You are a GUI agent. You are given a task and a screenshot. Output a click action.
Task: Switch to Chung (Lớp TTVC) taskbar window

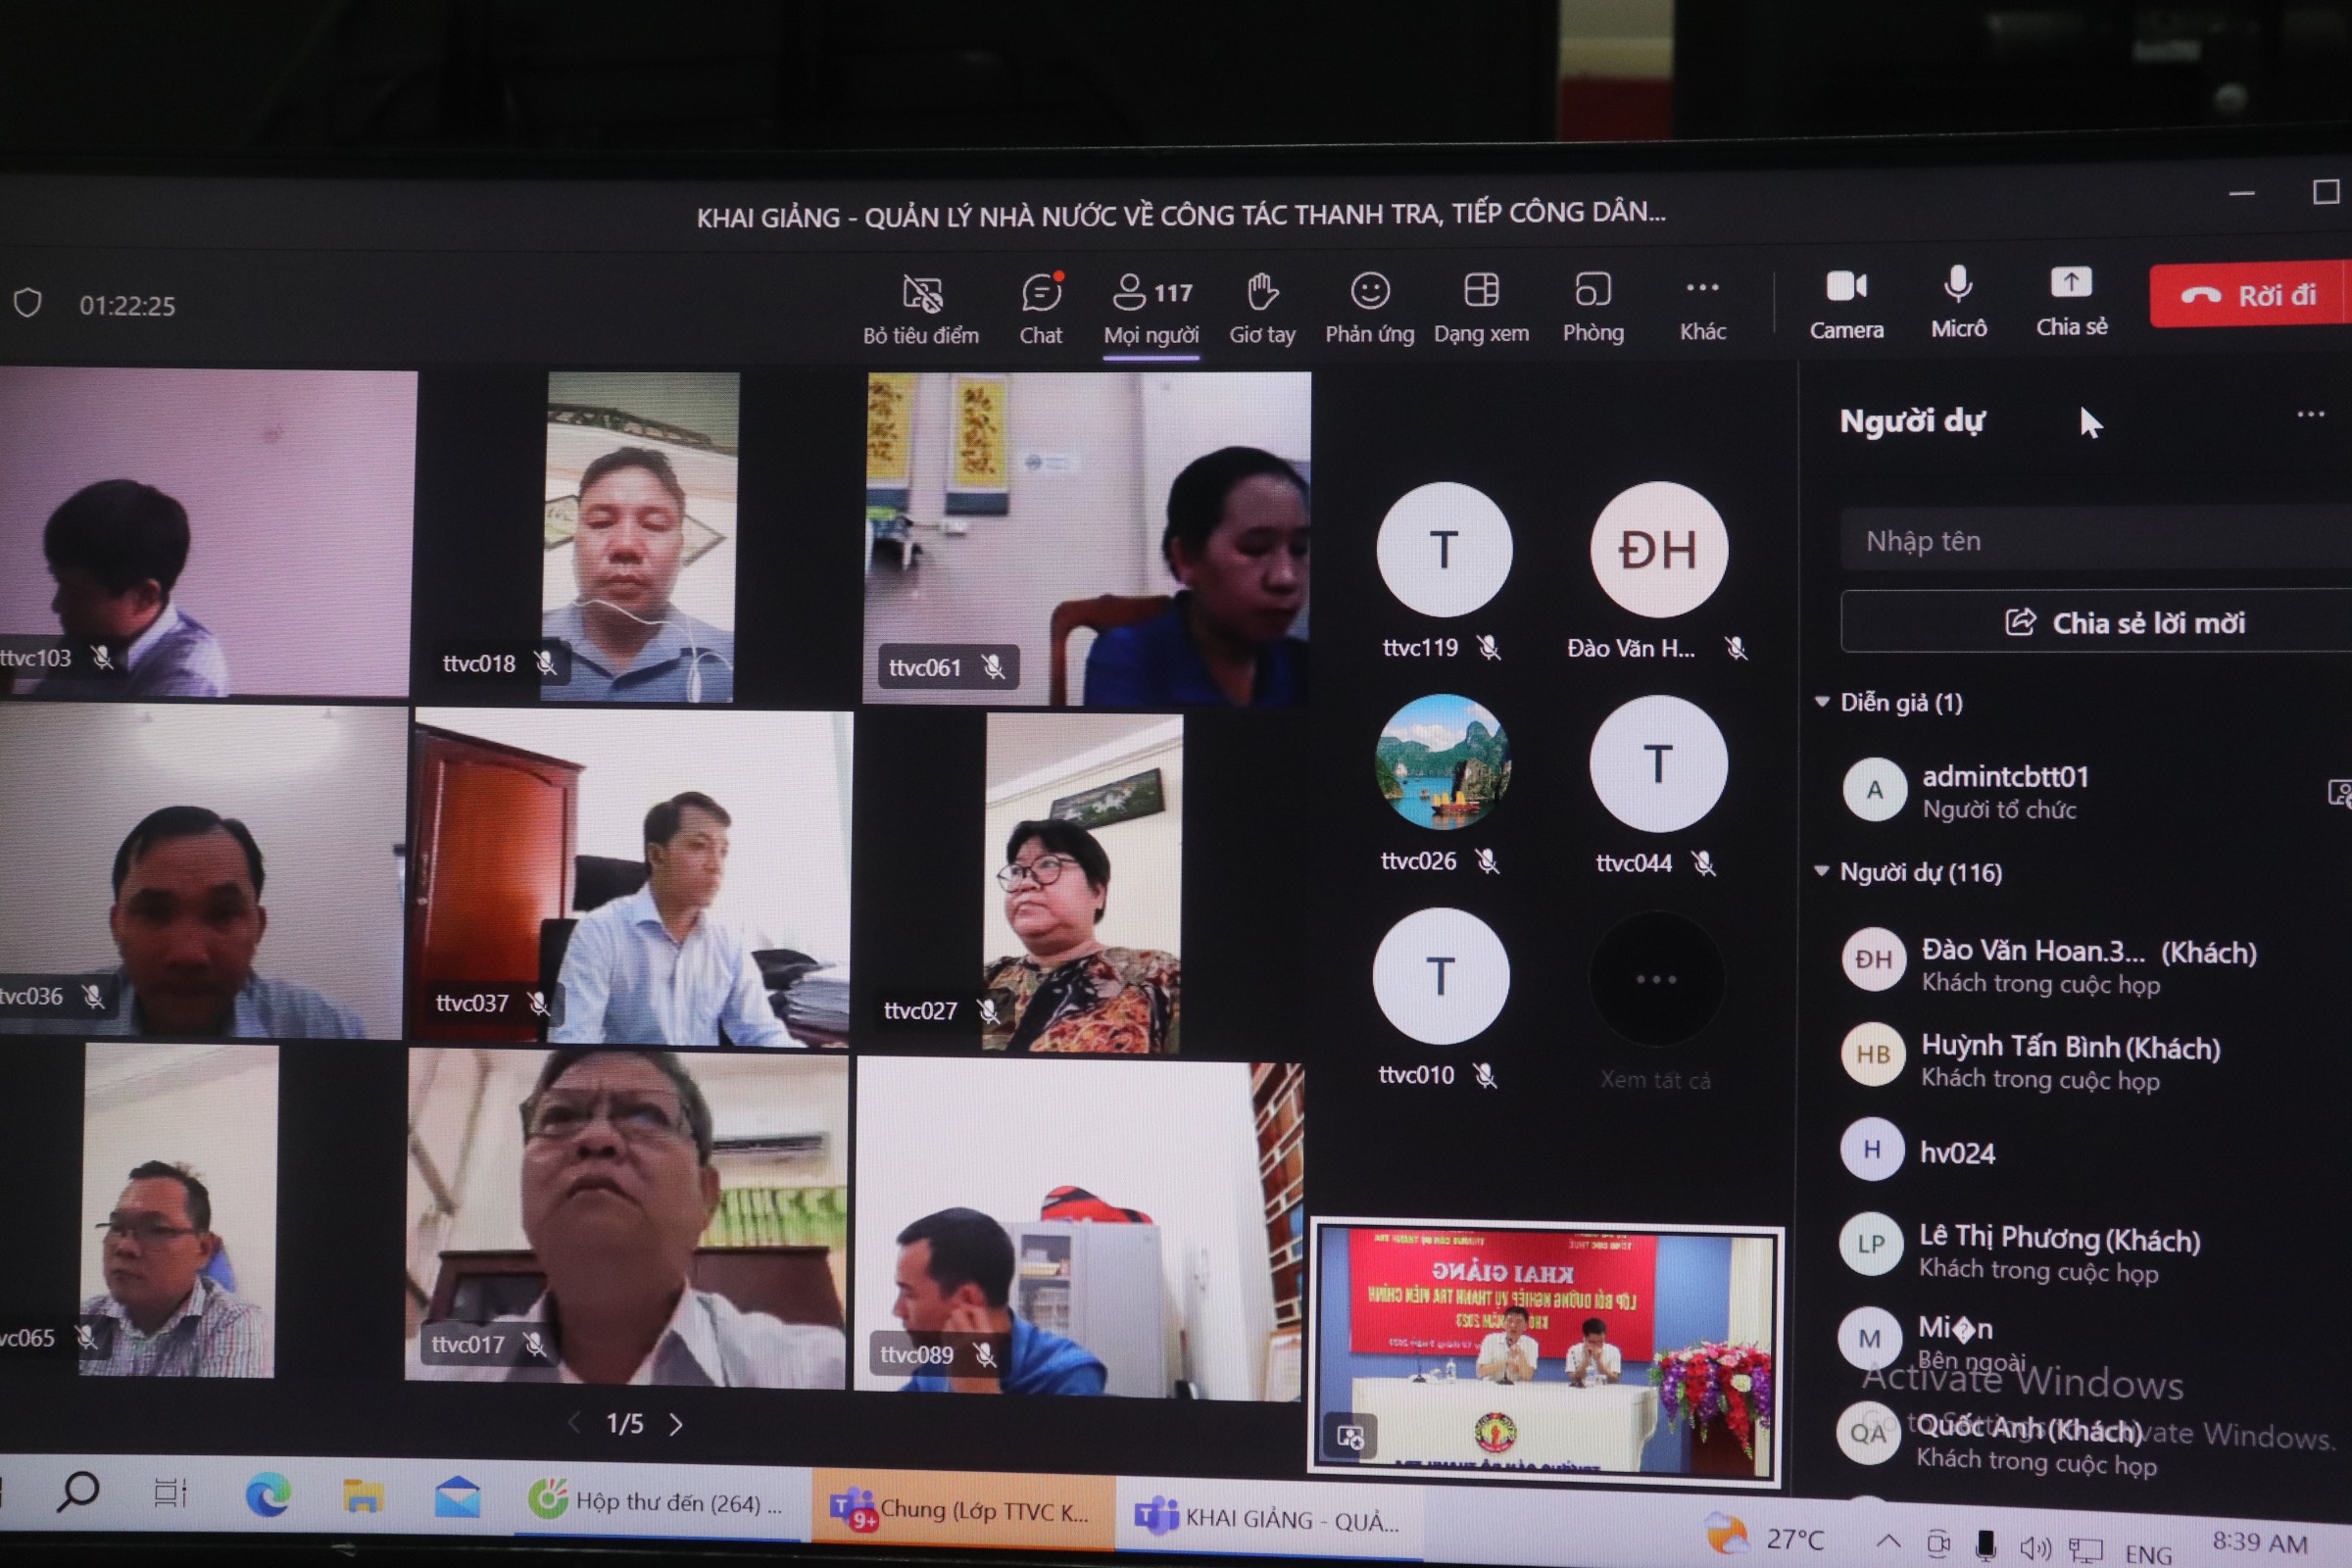point(963,1510)
